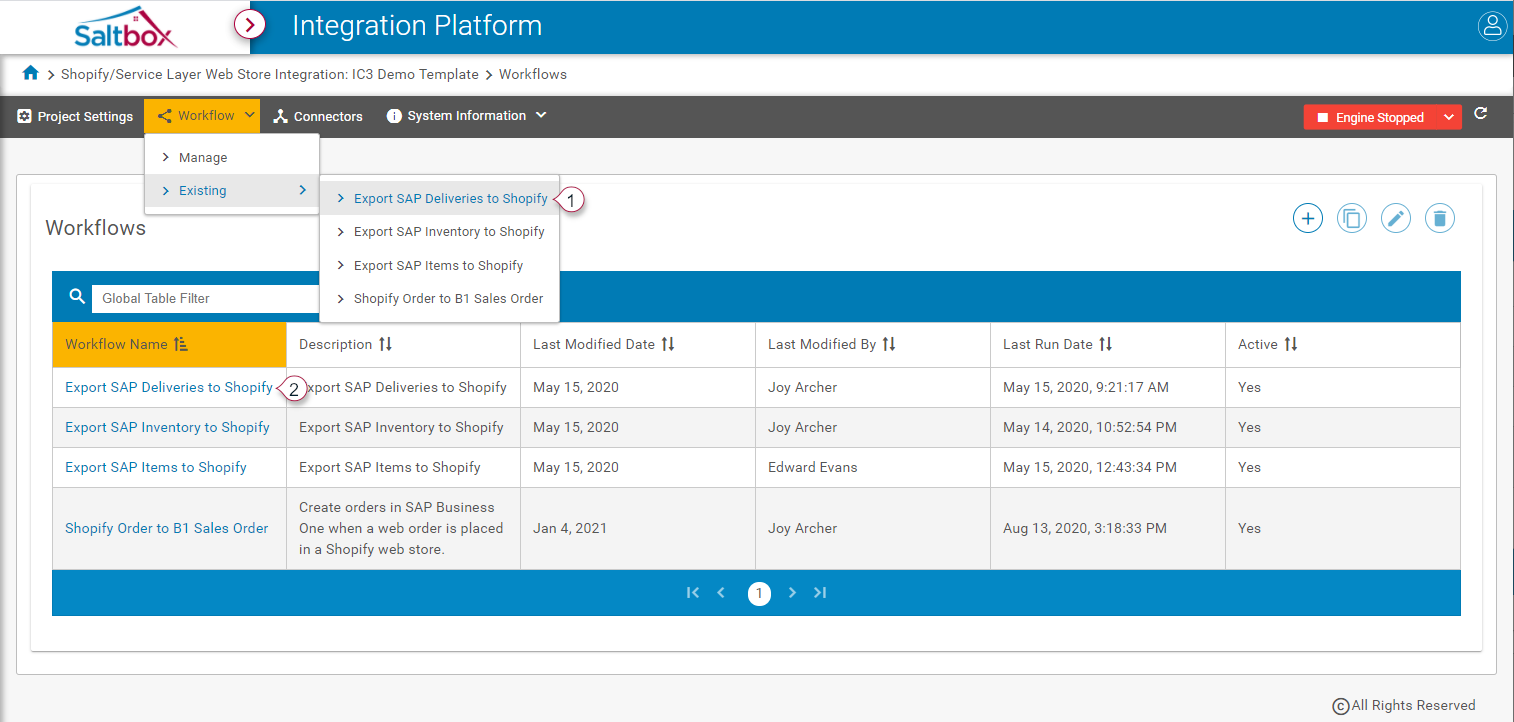1514x722 pixels.
Task: Open Export SAP Items to Shopify table link
Action: [x=156, y=467]
